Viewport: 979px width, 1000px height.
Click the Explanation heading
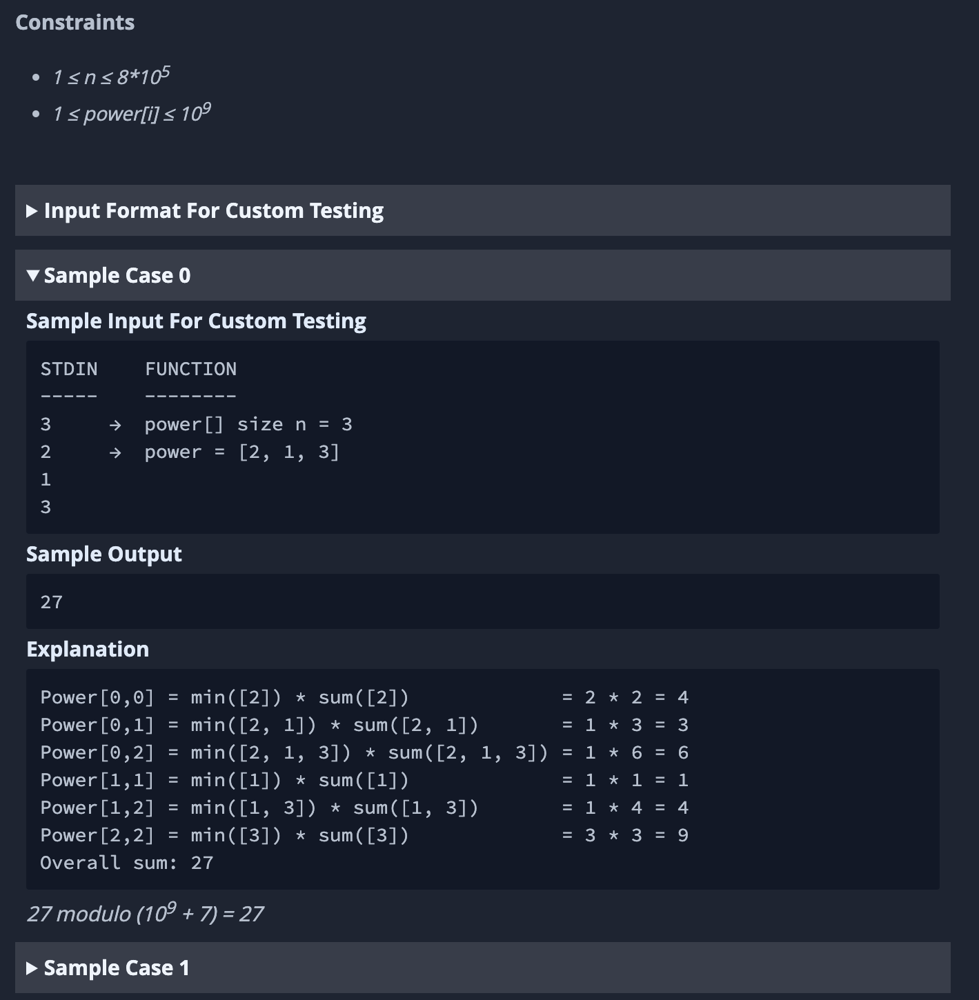87,649
